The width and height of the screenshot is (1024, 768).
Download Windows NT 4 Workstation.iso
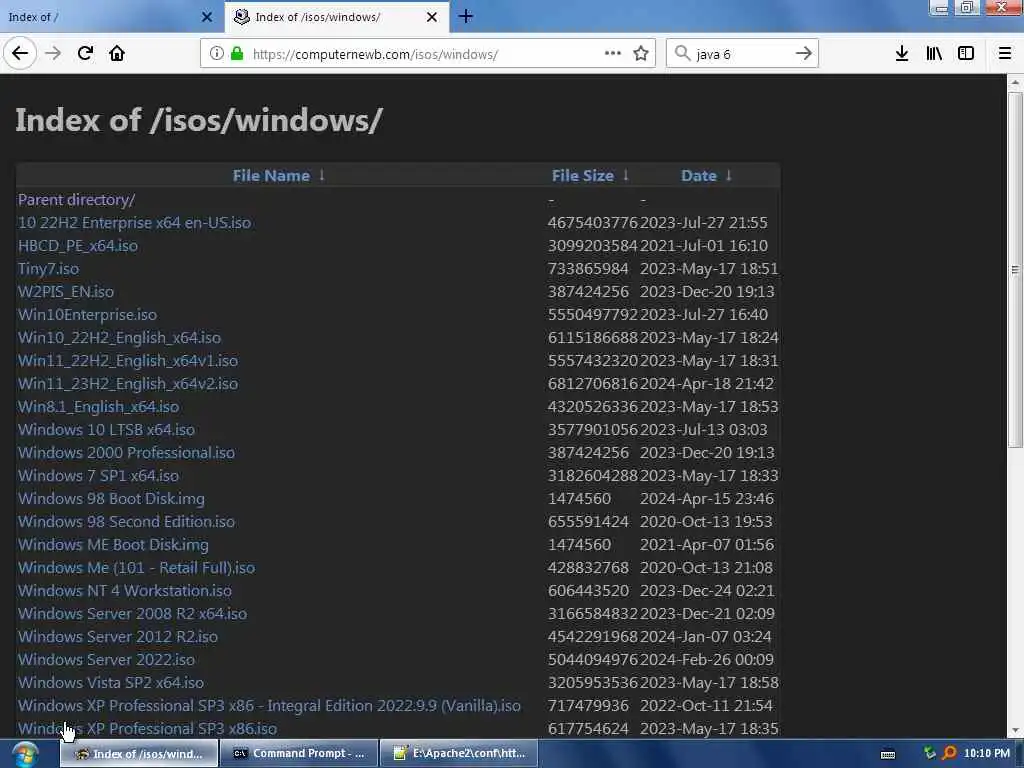[x=125, y=590]
